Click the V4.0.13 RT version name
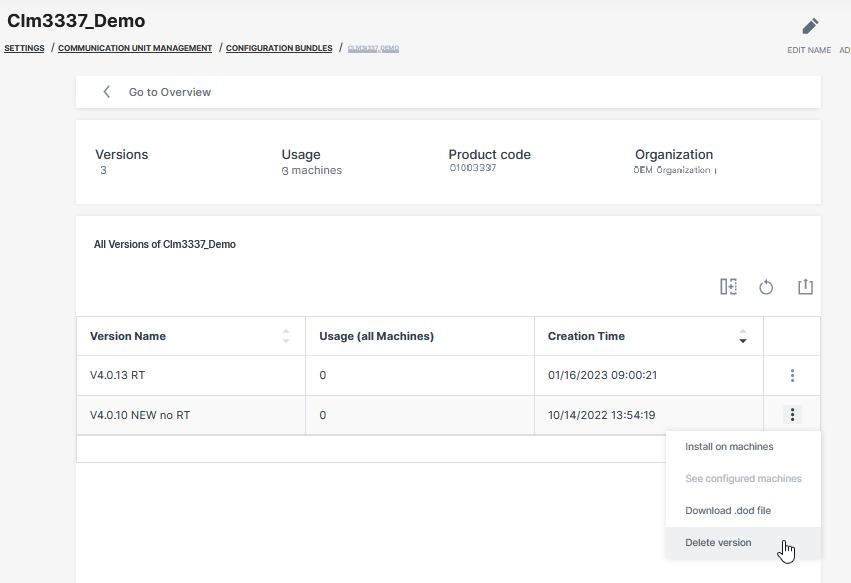Screen dimensions: 851x583 118,376
